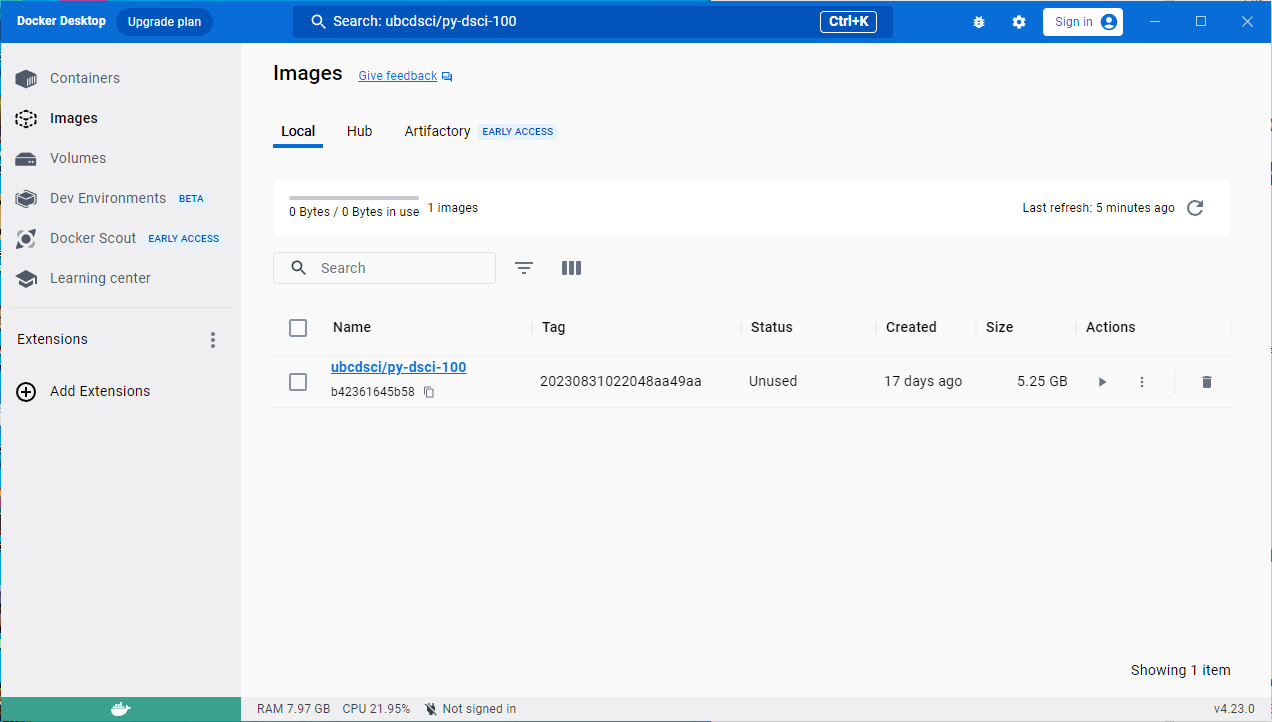Open the manage columns icon

(571, 268)
